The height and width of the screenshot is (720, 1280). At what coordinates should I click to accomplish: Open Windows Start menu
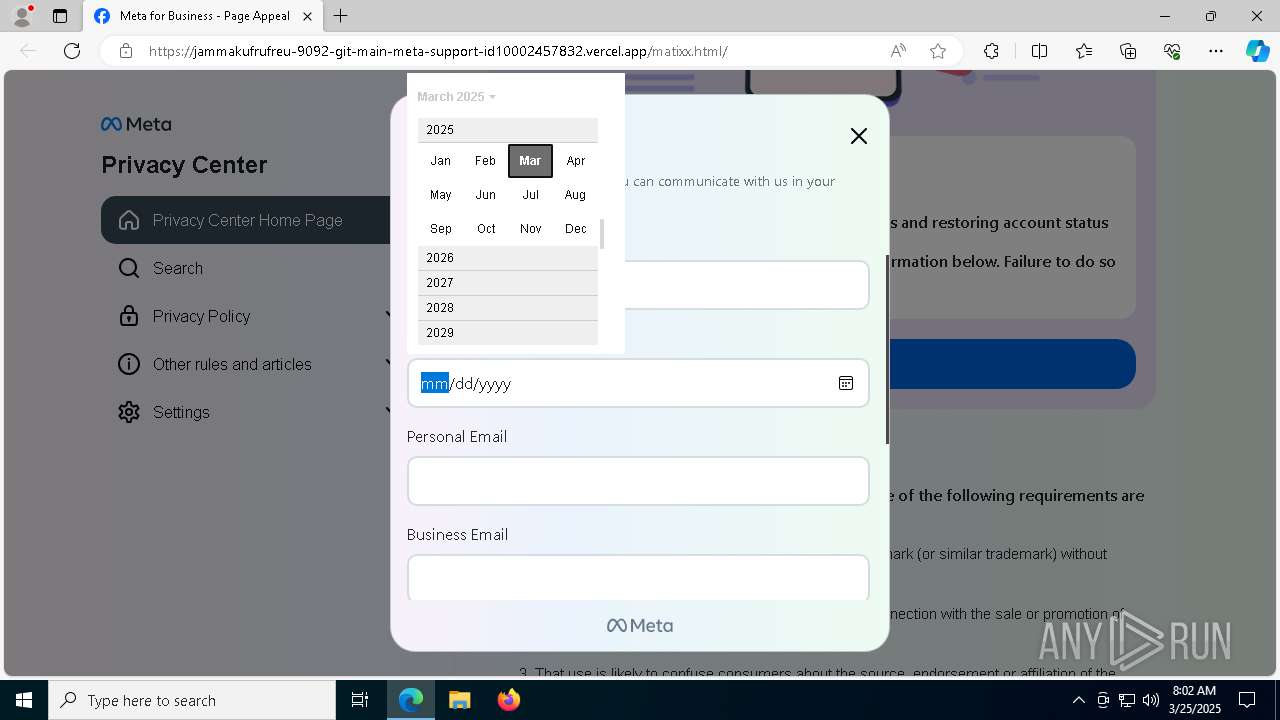24,700
